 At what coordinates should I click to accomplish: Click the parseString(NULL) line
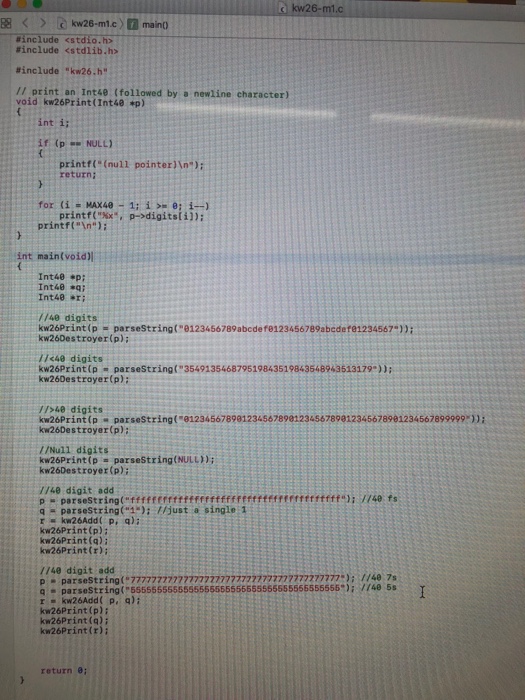[x=127, y=460]
